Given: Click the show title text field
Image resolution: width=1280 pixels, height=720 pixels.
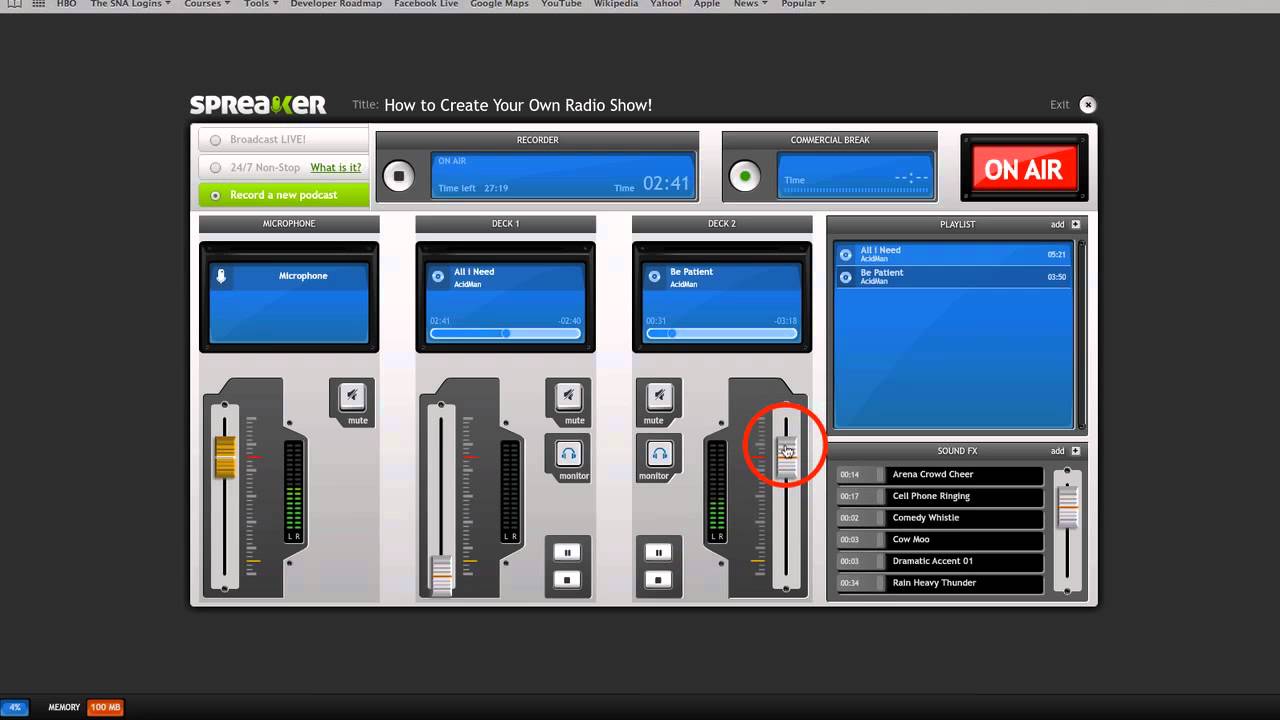Looking at the screenshot, I should pos(518,105).
